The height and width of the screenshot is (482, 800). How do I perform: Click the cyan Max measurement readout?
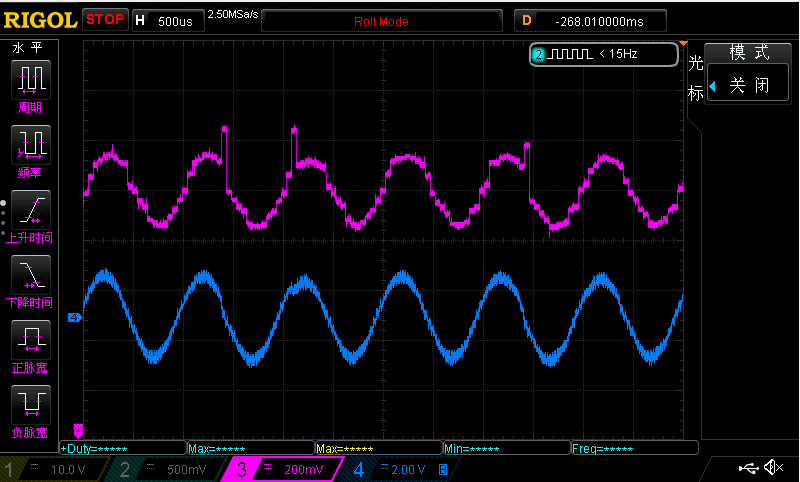251,448
